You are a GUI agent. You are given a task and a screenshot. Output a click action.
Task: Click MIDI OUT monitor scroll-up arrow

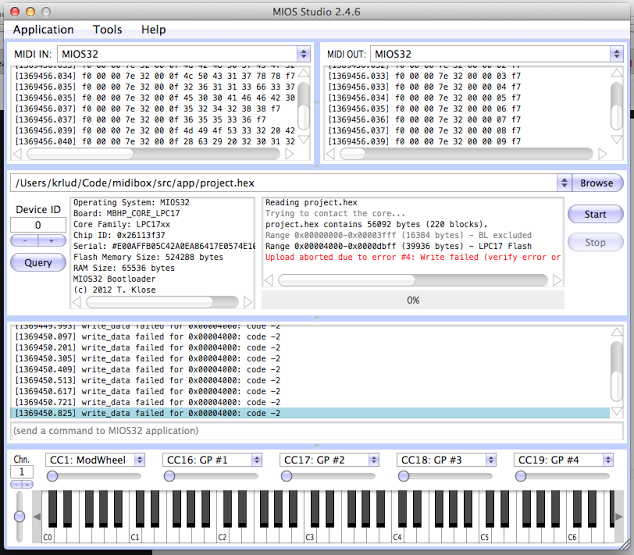pyautogui.click(x=617, y=73)
